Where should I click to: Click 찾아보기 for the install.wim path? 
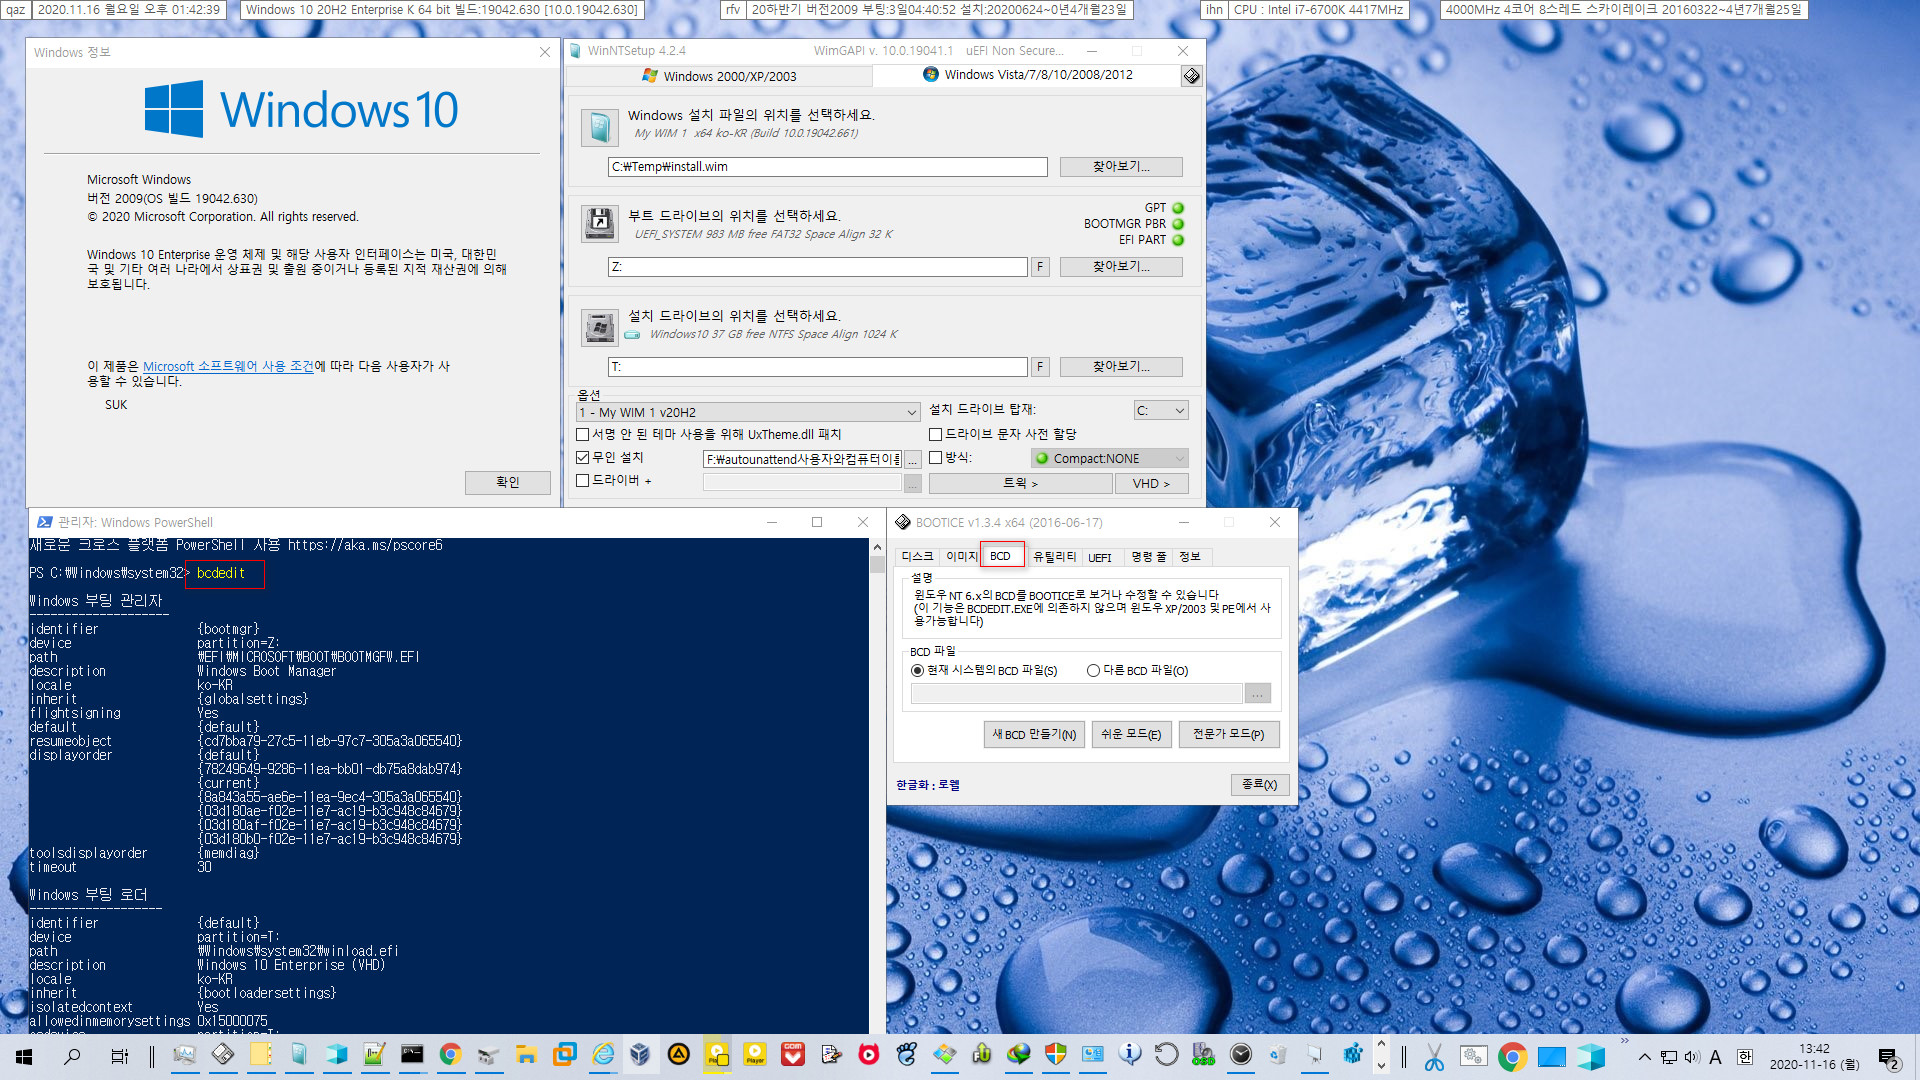(x=1121, y=166)
